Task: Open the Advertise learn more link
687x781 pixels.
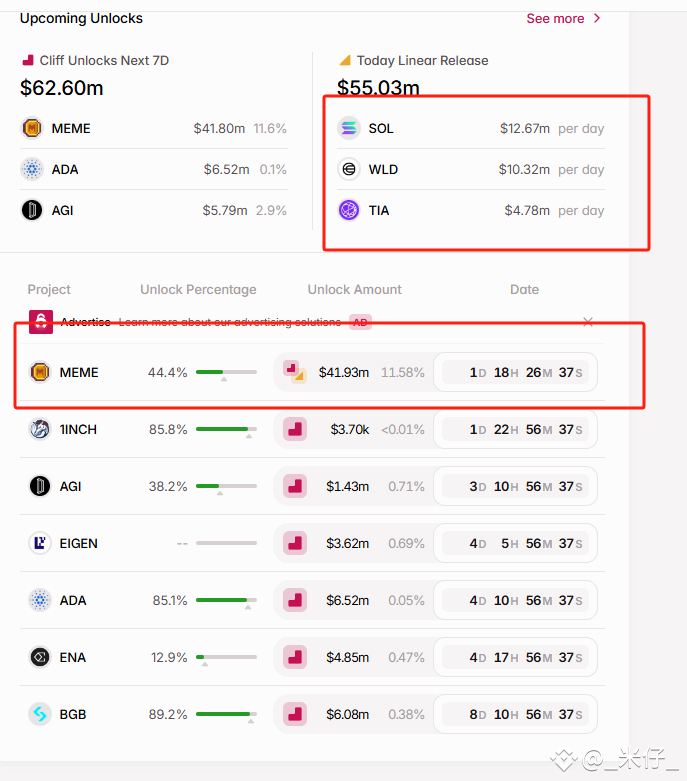Action: [230, 322]
